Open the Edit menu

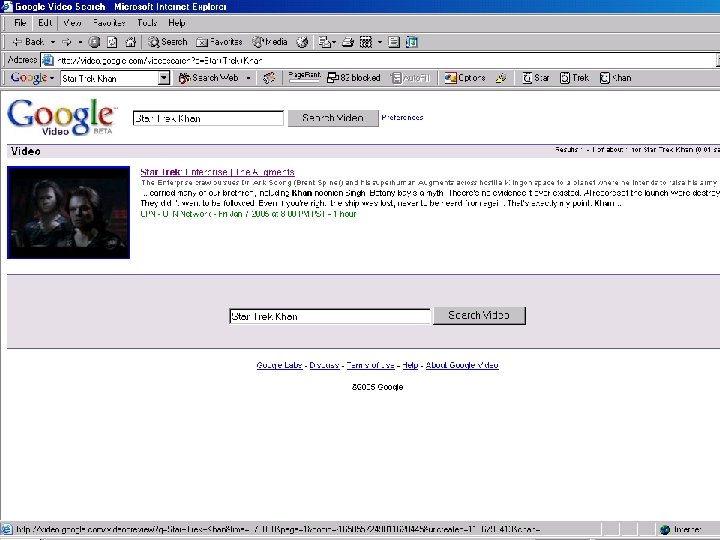(45, 23)
